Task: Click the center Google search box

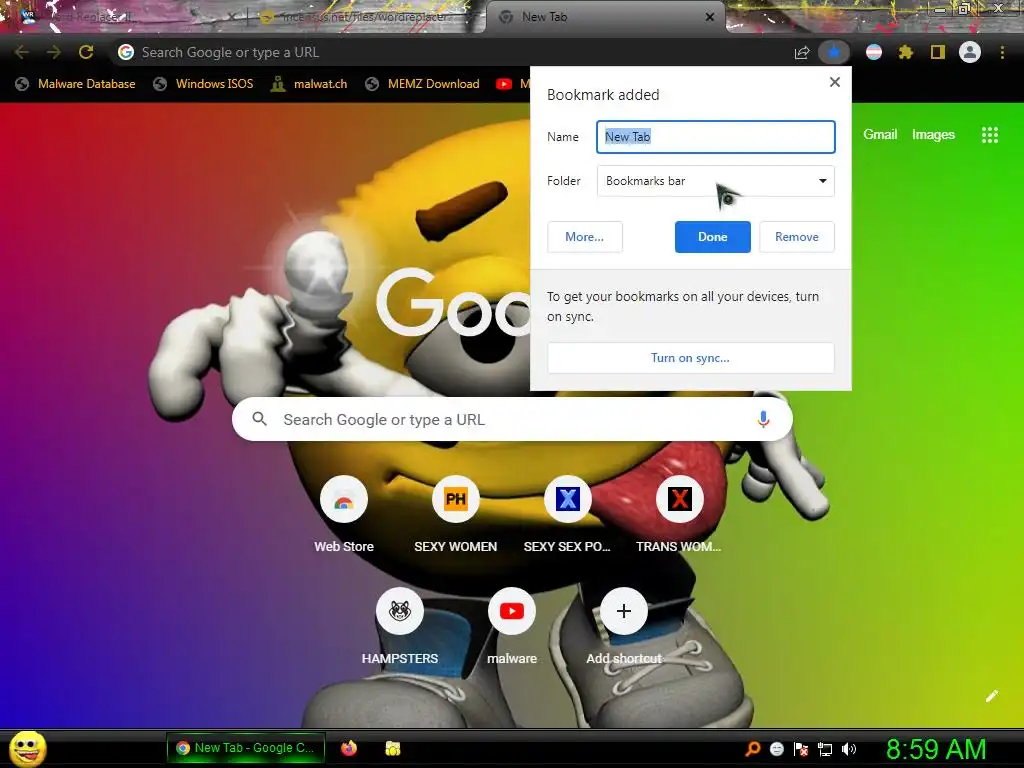Action: tap(512, 419)
